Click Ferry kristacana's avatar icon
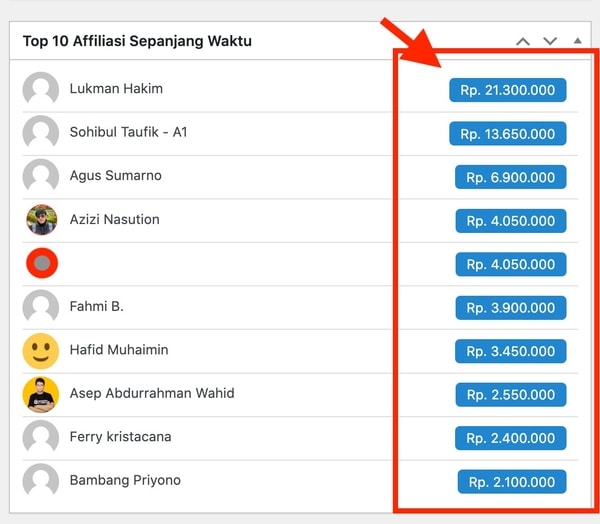 [41, 438]
